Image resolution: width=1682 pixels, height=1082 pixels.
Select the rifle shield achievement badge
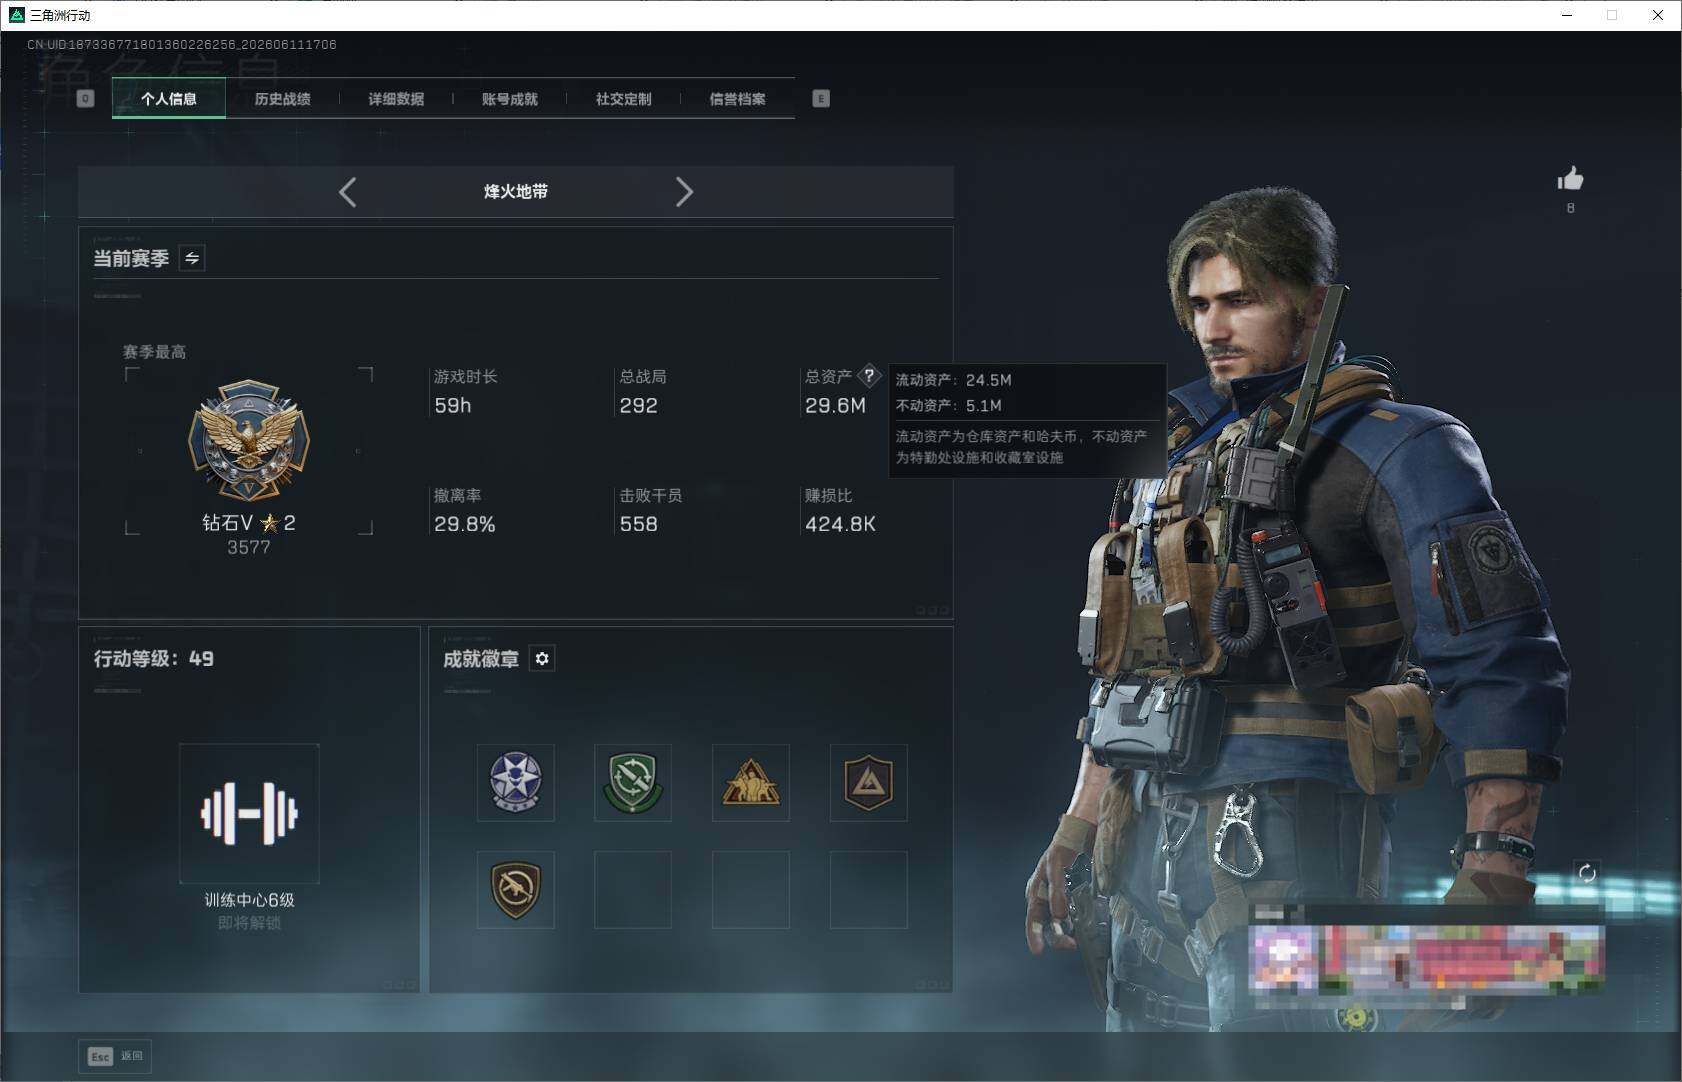(516, 890)
